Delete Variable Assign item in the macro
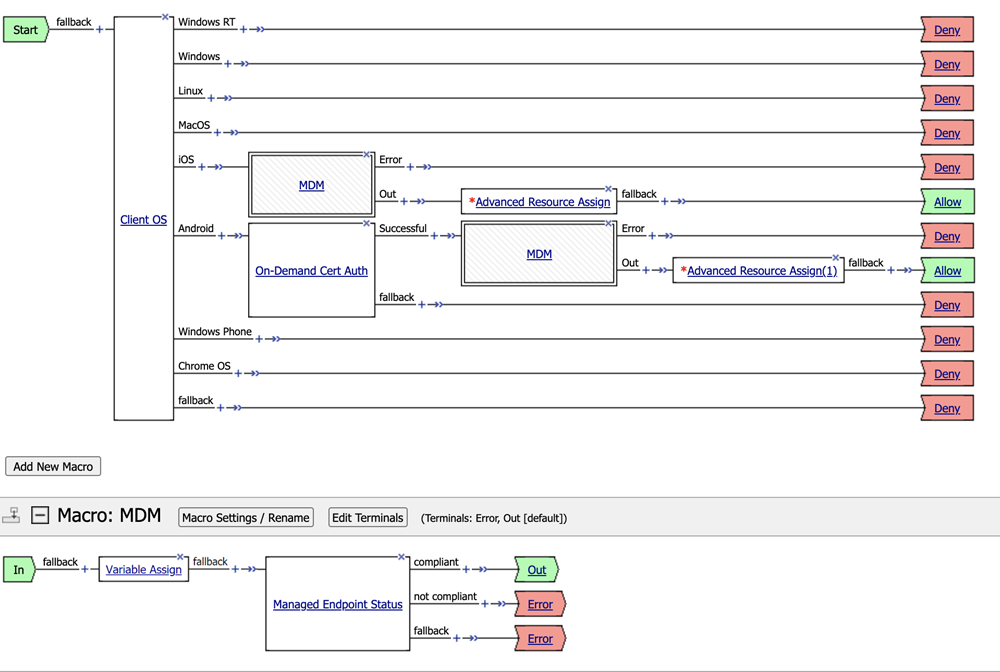The image size is (1000, 672). (181, 557)
